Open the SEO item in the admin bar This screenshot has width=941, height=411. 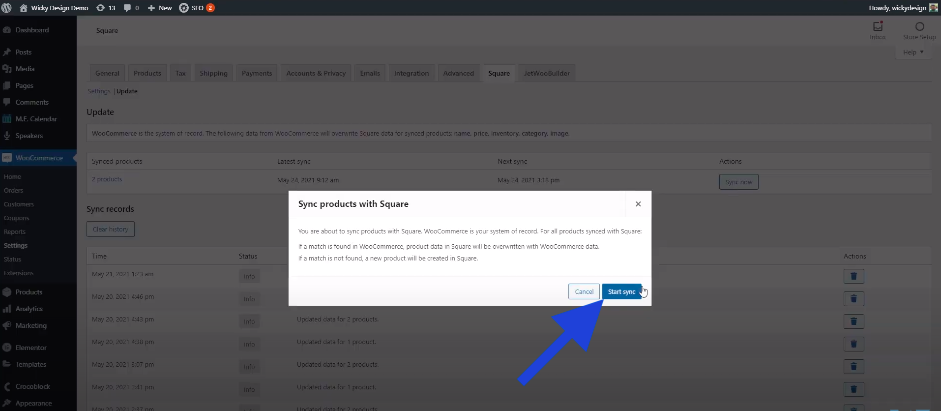pyautogui.click(x=197, y=7)
